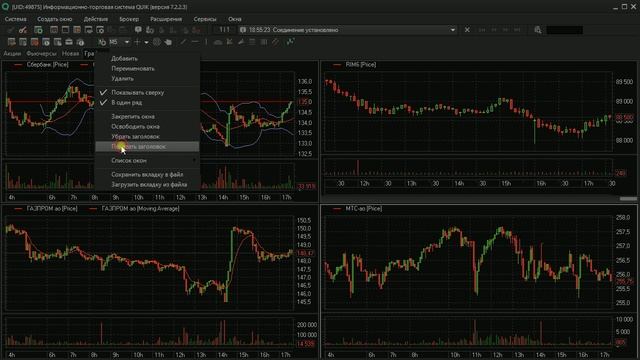
Task: Expand the arrow beside the crosshair tool
Action: point(147,42)
